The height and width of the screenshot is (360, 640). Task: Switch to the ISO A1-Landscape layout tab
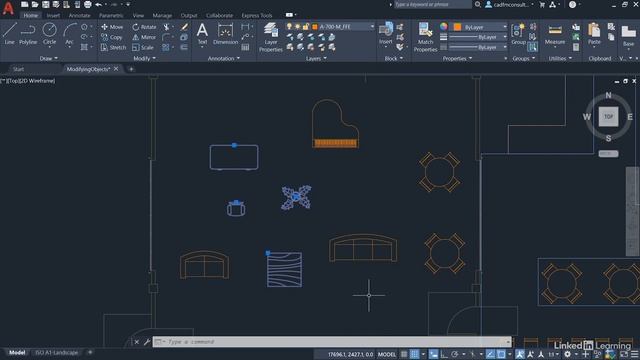pos(56,353)
